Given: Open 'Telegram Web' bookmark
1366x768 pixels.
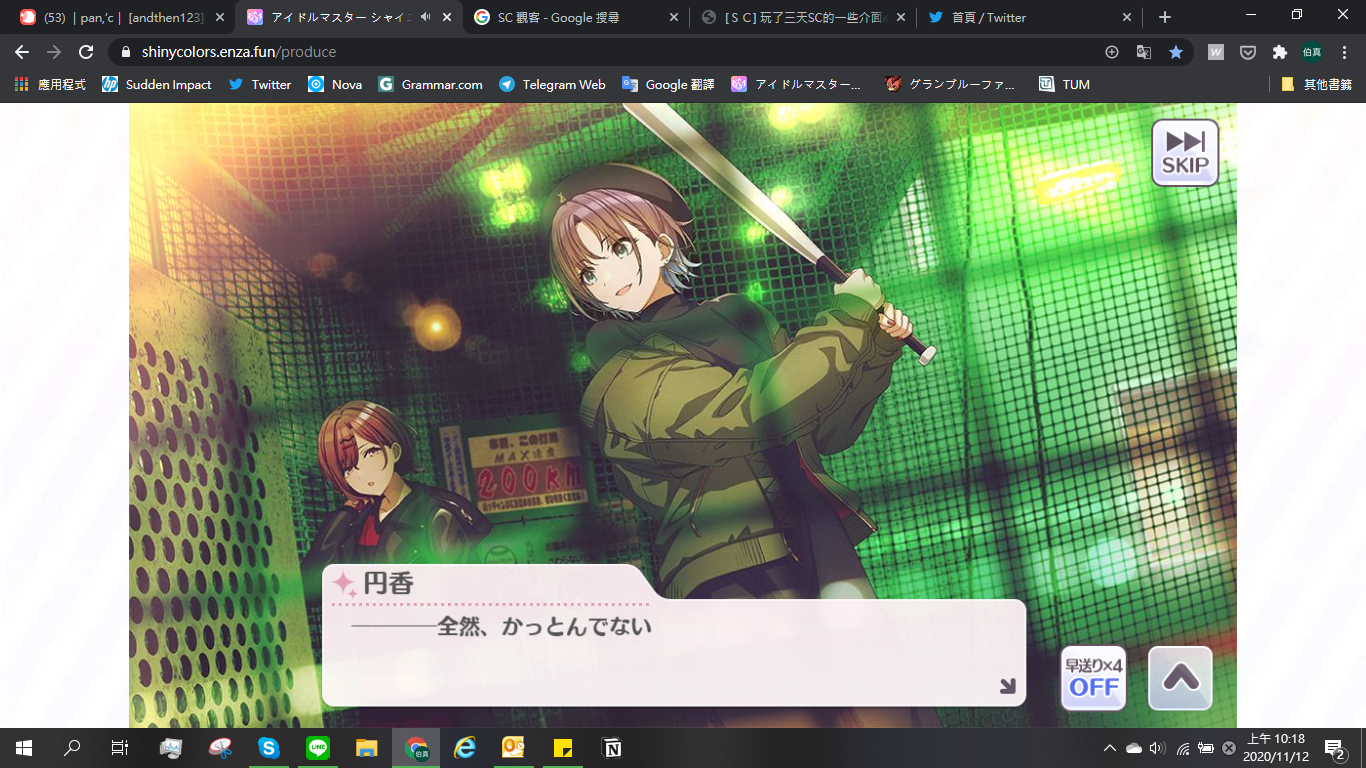Looking at the screenshot, I should click(x=552, y=85).
